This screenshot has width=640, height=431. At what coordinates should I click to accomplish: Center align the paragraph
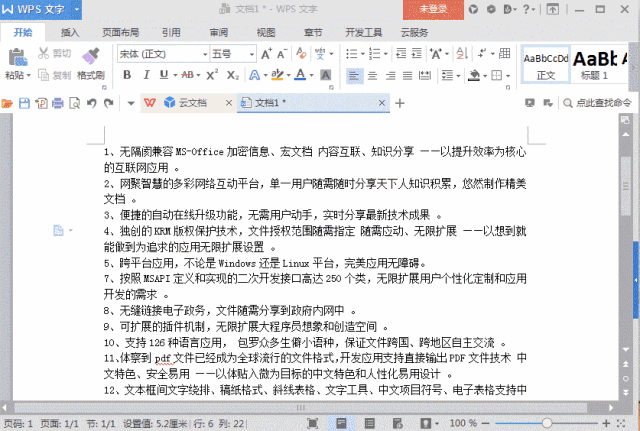[x=372, y=76]
